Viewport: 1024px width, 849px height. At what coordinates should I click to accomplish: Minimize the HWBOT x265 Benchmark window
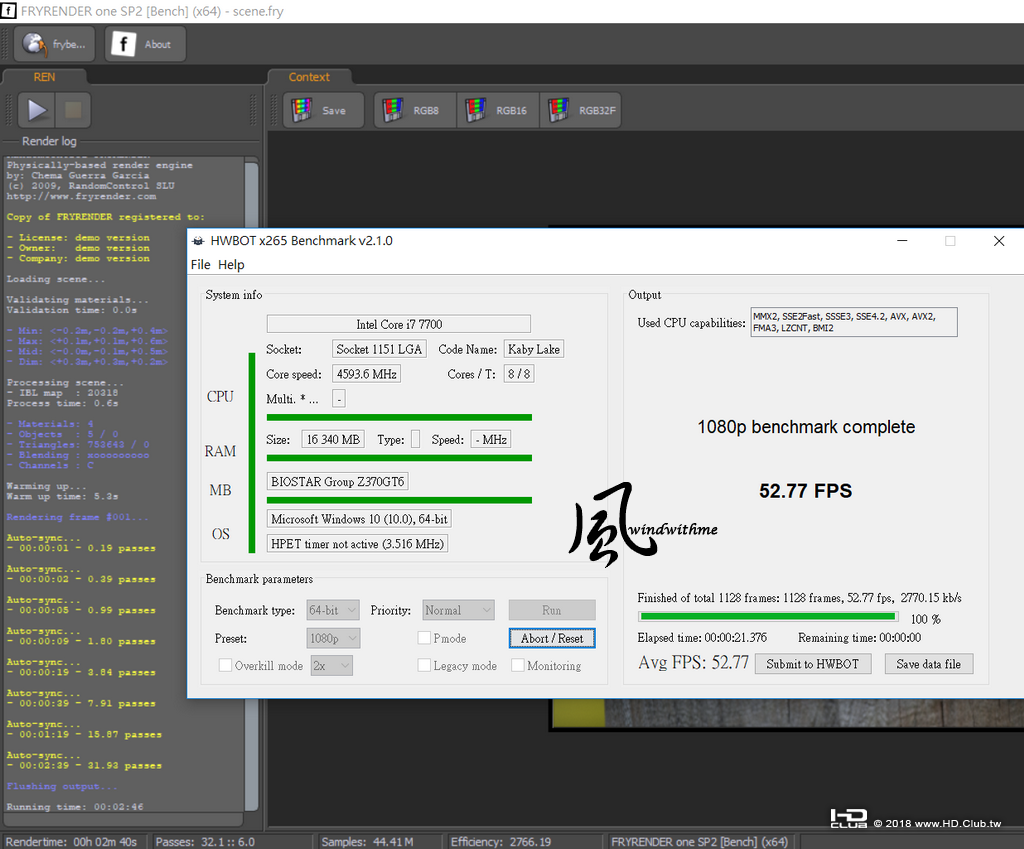(x=903, y=241)
